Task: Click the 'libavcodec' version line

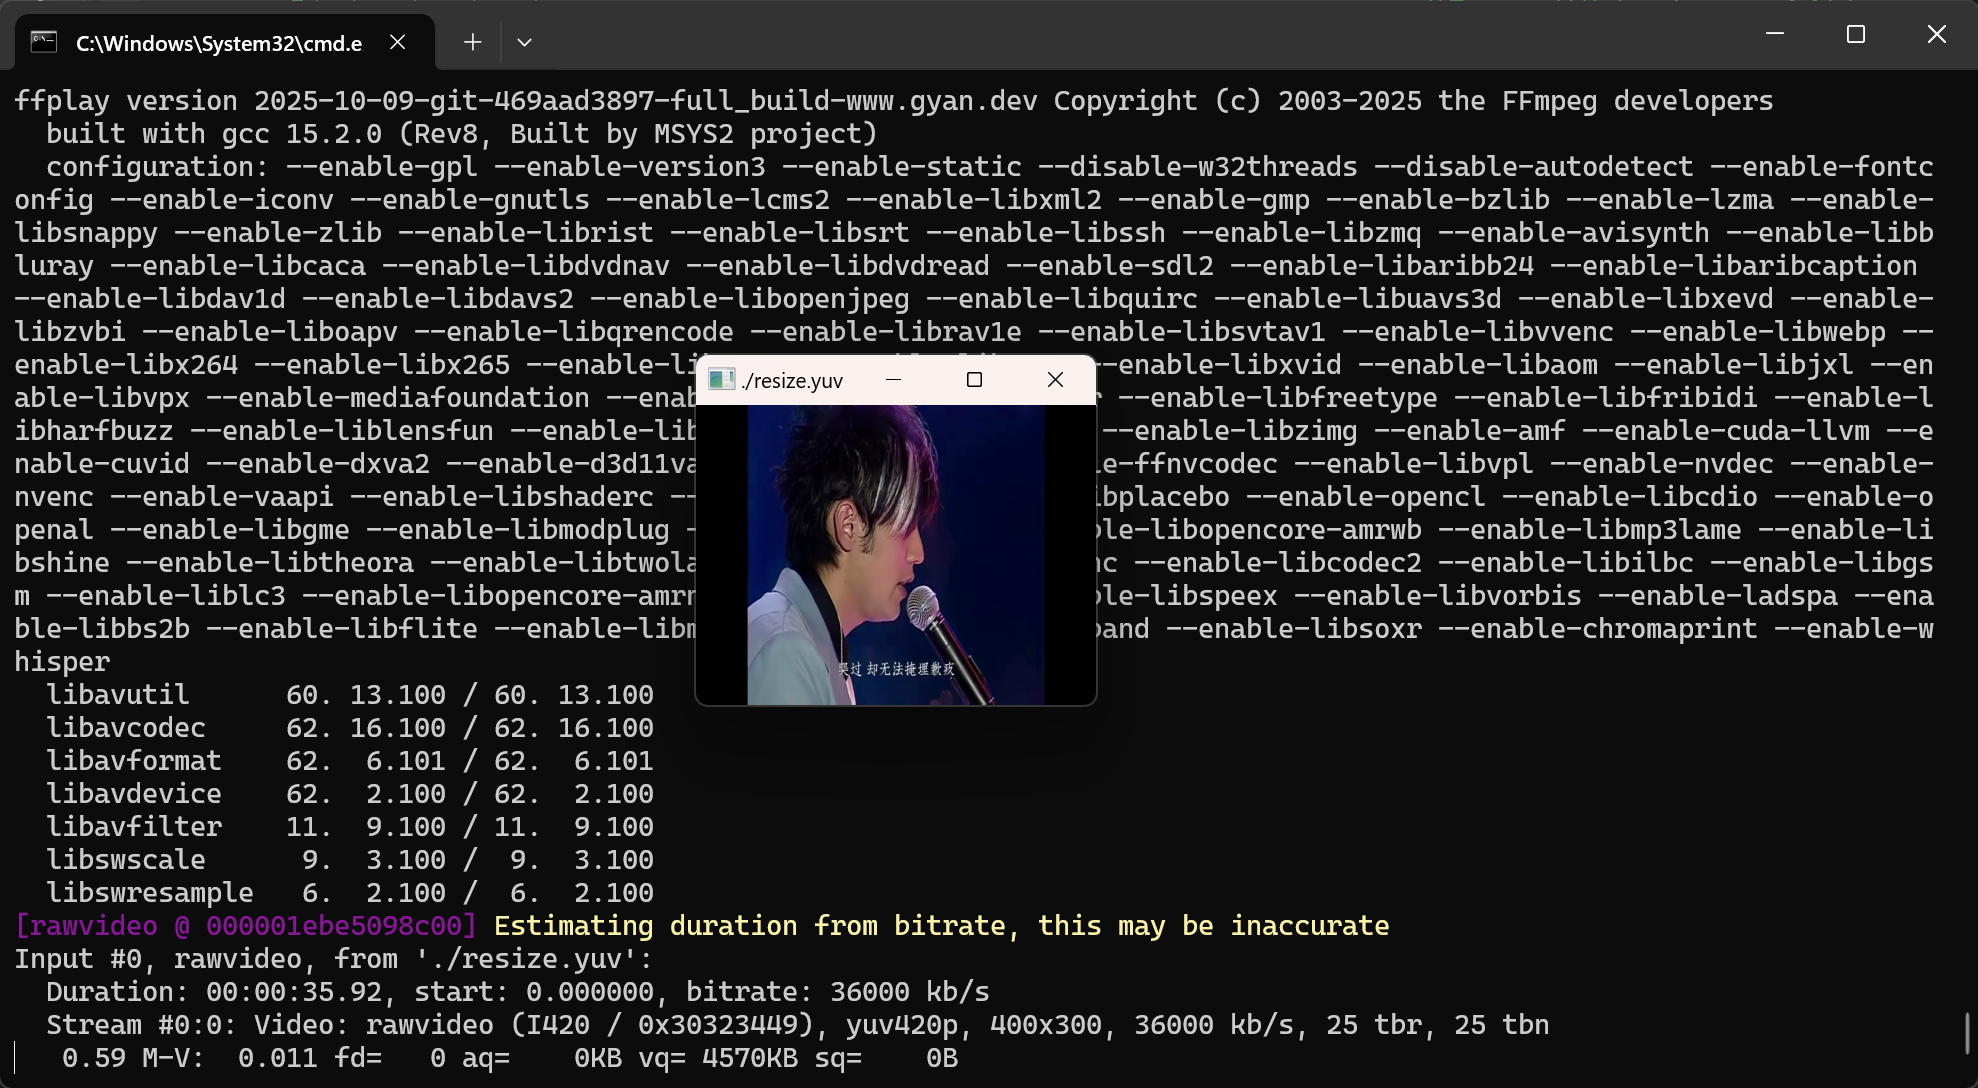Action: click(126, 728)
